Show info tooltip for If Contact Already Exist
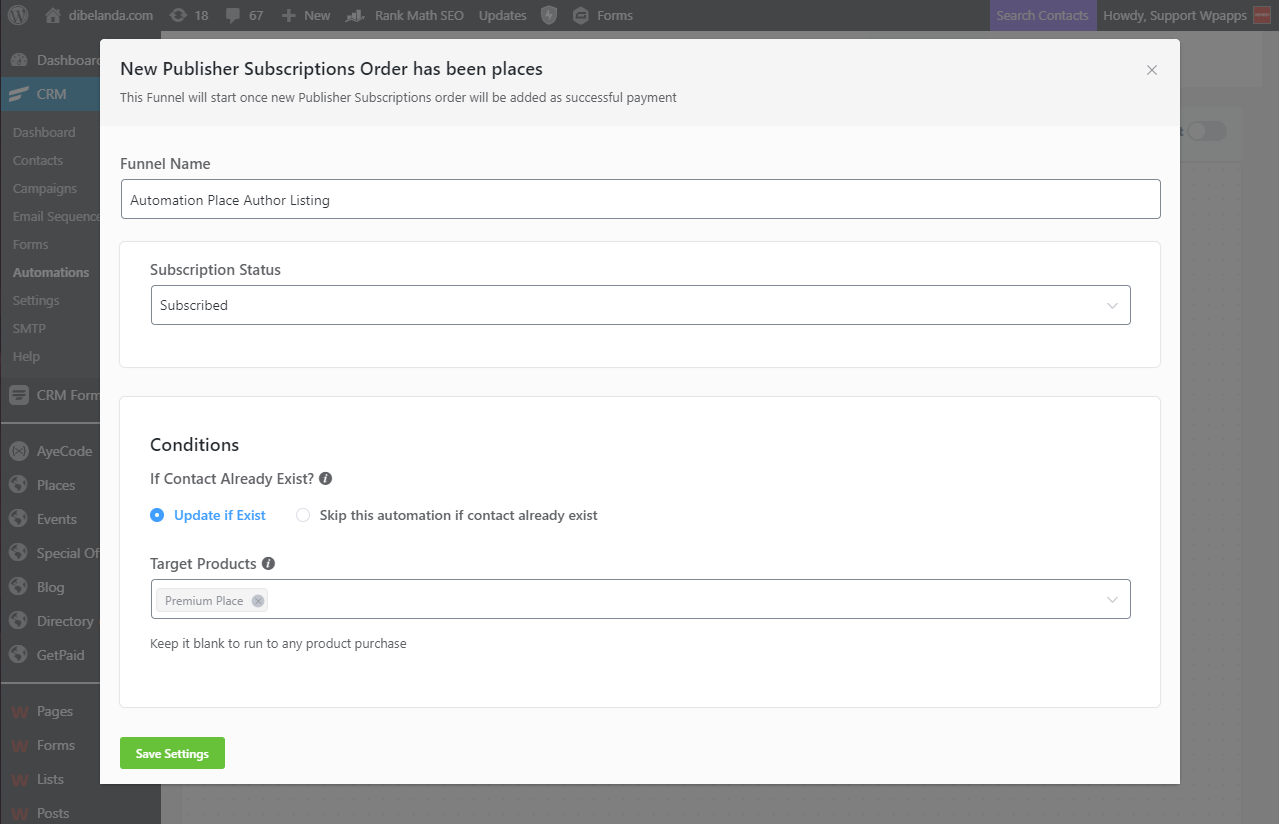This screenshot has height=824, width=1279. [326, 479]
